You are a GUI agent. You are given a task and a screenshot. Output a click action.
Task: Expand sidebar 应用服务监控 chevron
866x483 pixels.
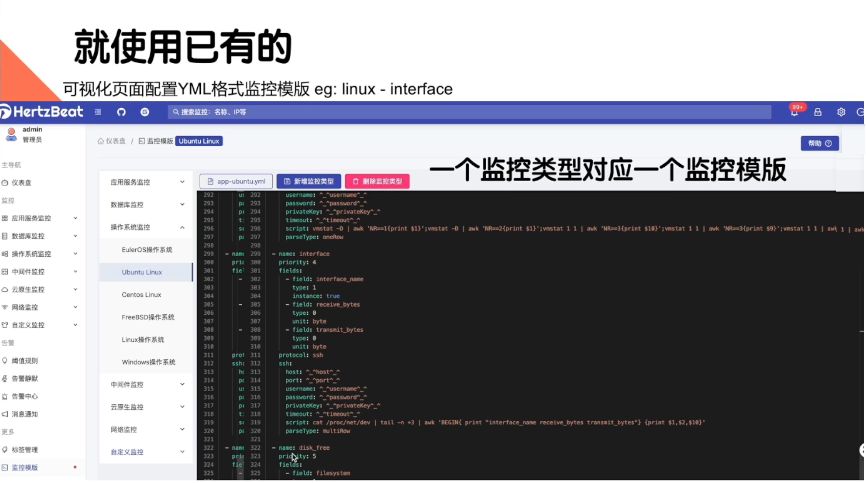(x=76, y=219)
